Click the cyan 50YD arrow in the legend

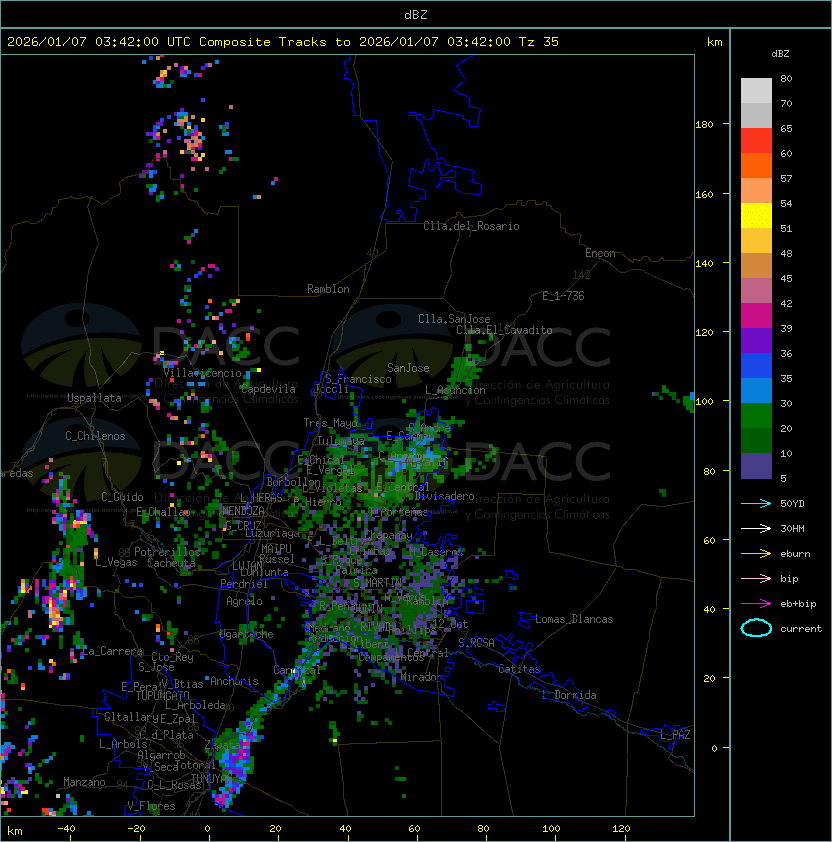tap(756, 503)
